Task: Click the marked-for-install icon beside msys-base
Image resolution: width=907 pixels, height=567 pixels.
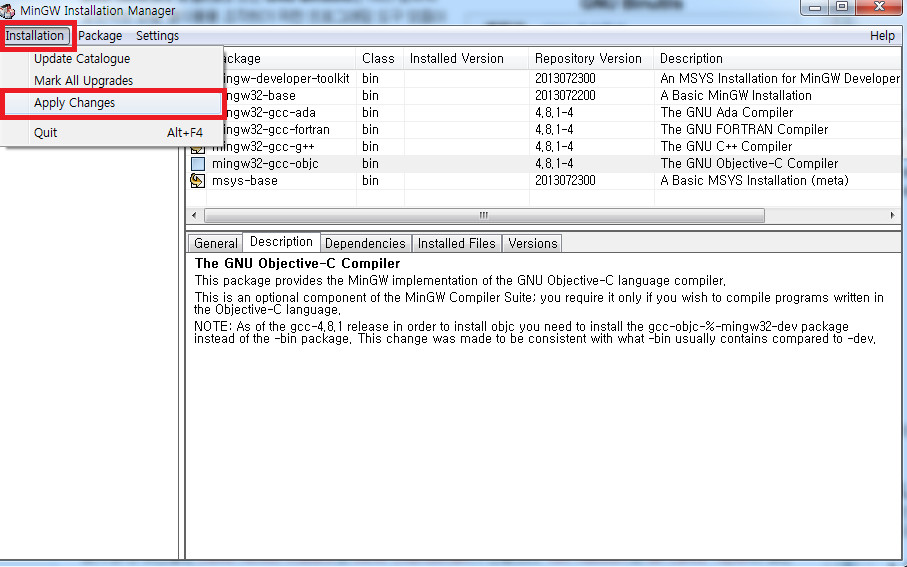Action: coord(197,181)
